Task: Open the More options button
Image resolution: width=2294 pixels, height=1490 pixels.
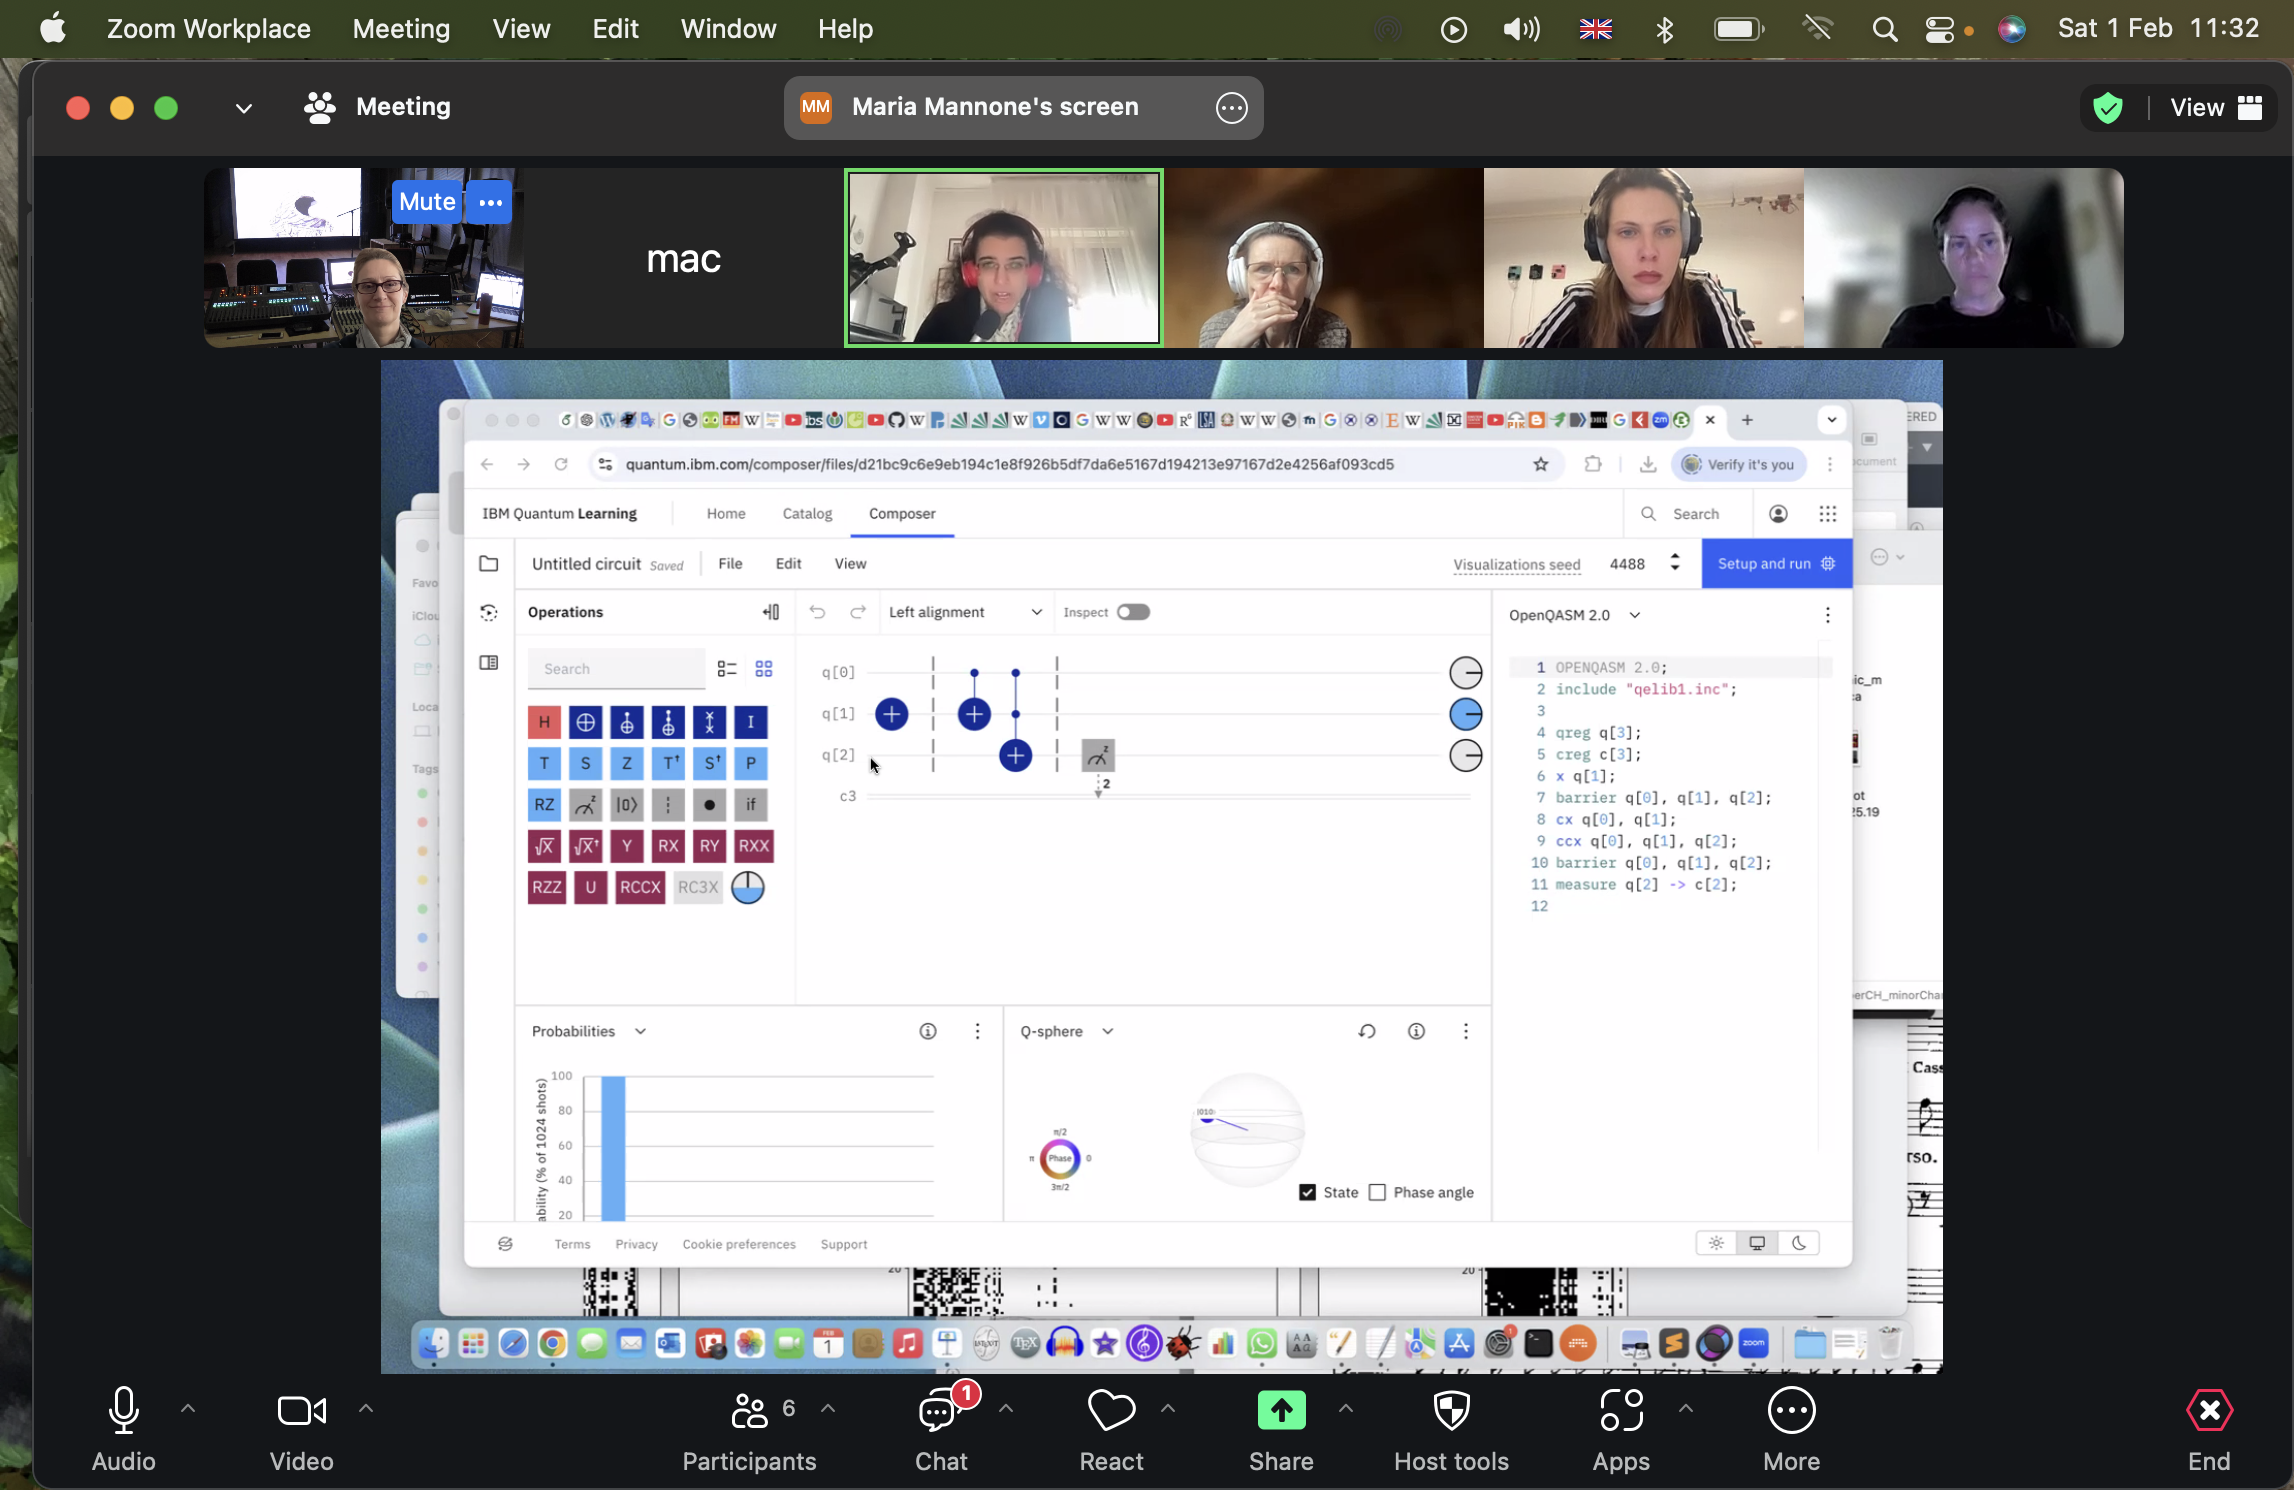Action: pos(1791,1411)
